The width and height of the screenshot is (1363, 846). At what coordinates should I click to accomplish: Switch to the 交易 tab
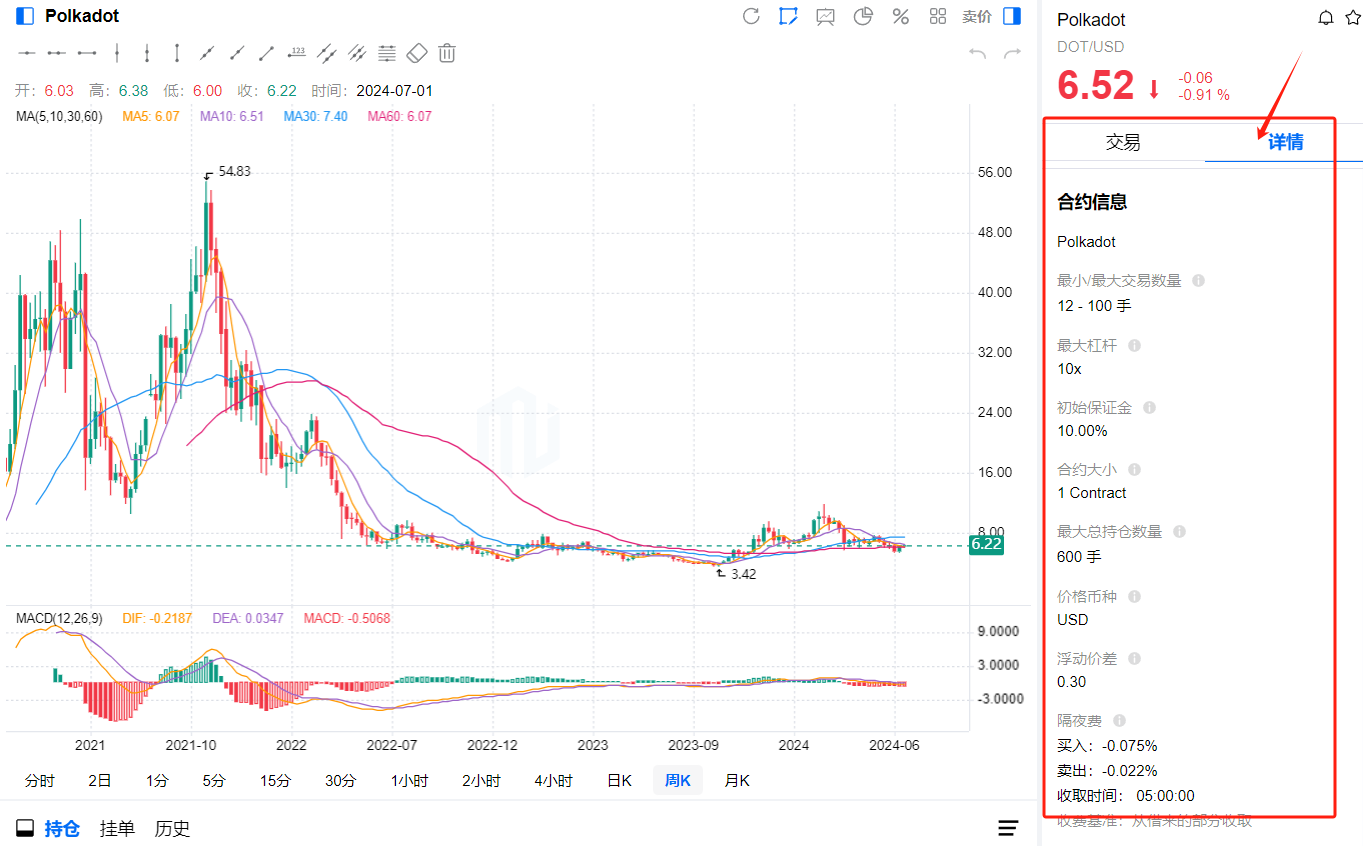click(x=1123, y=142)
